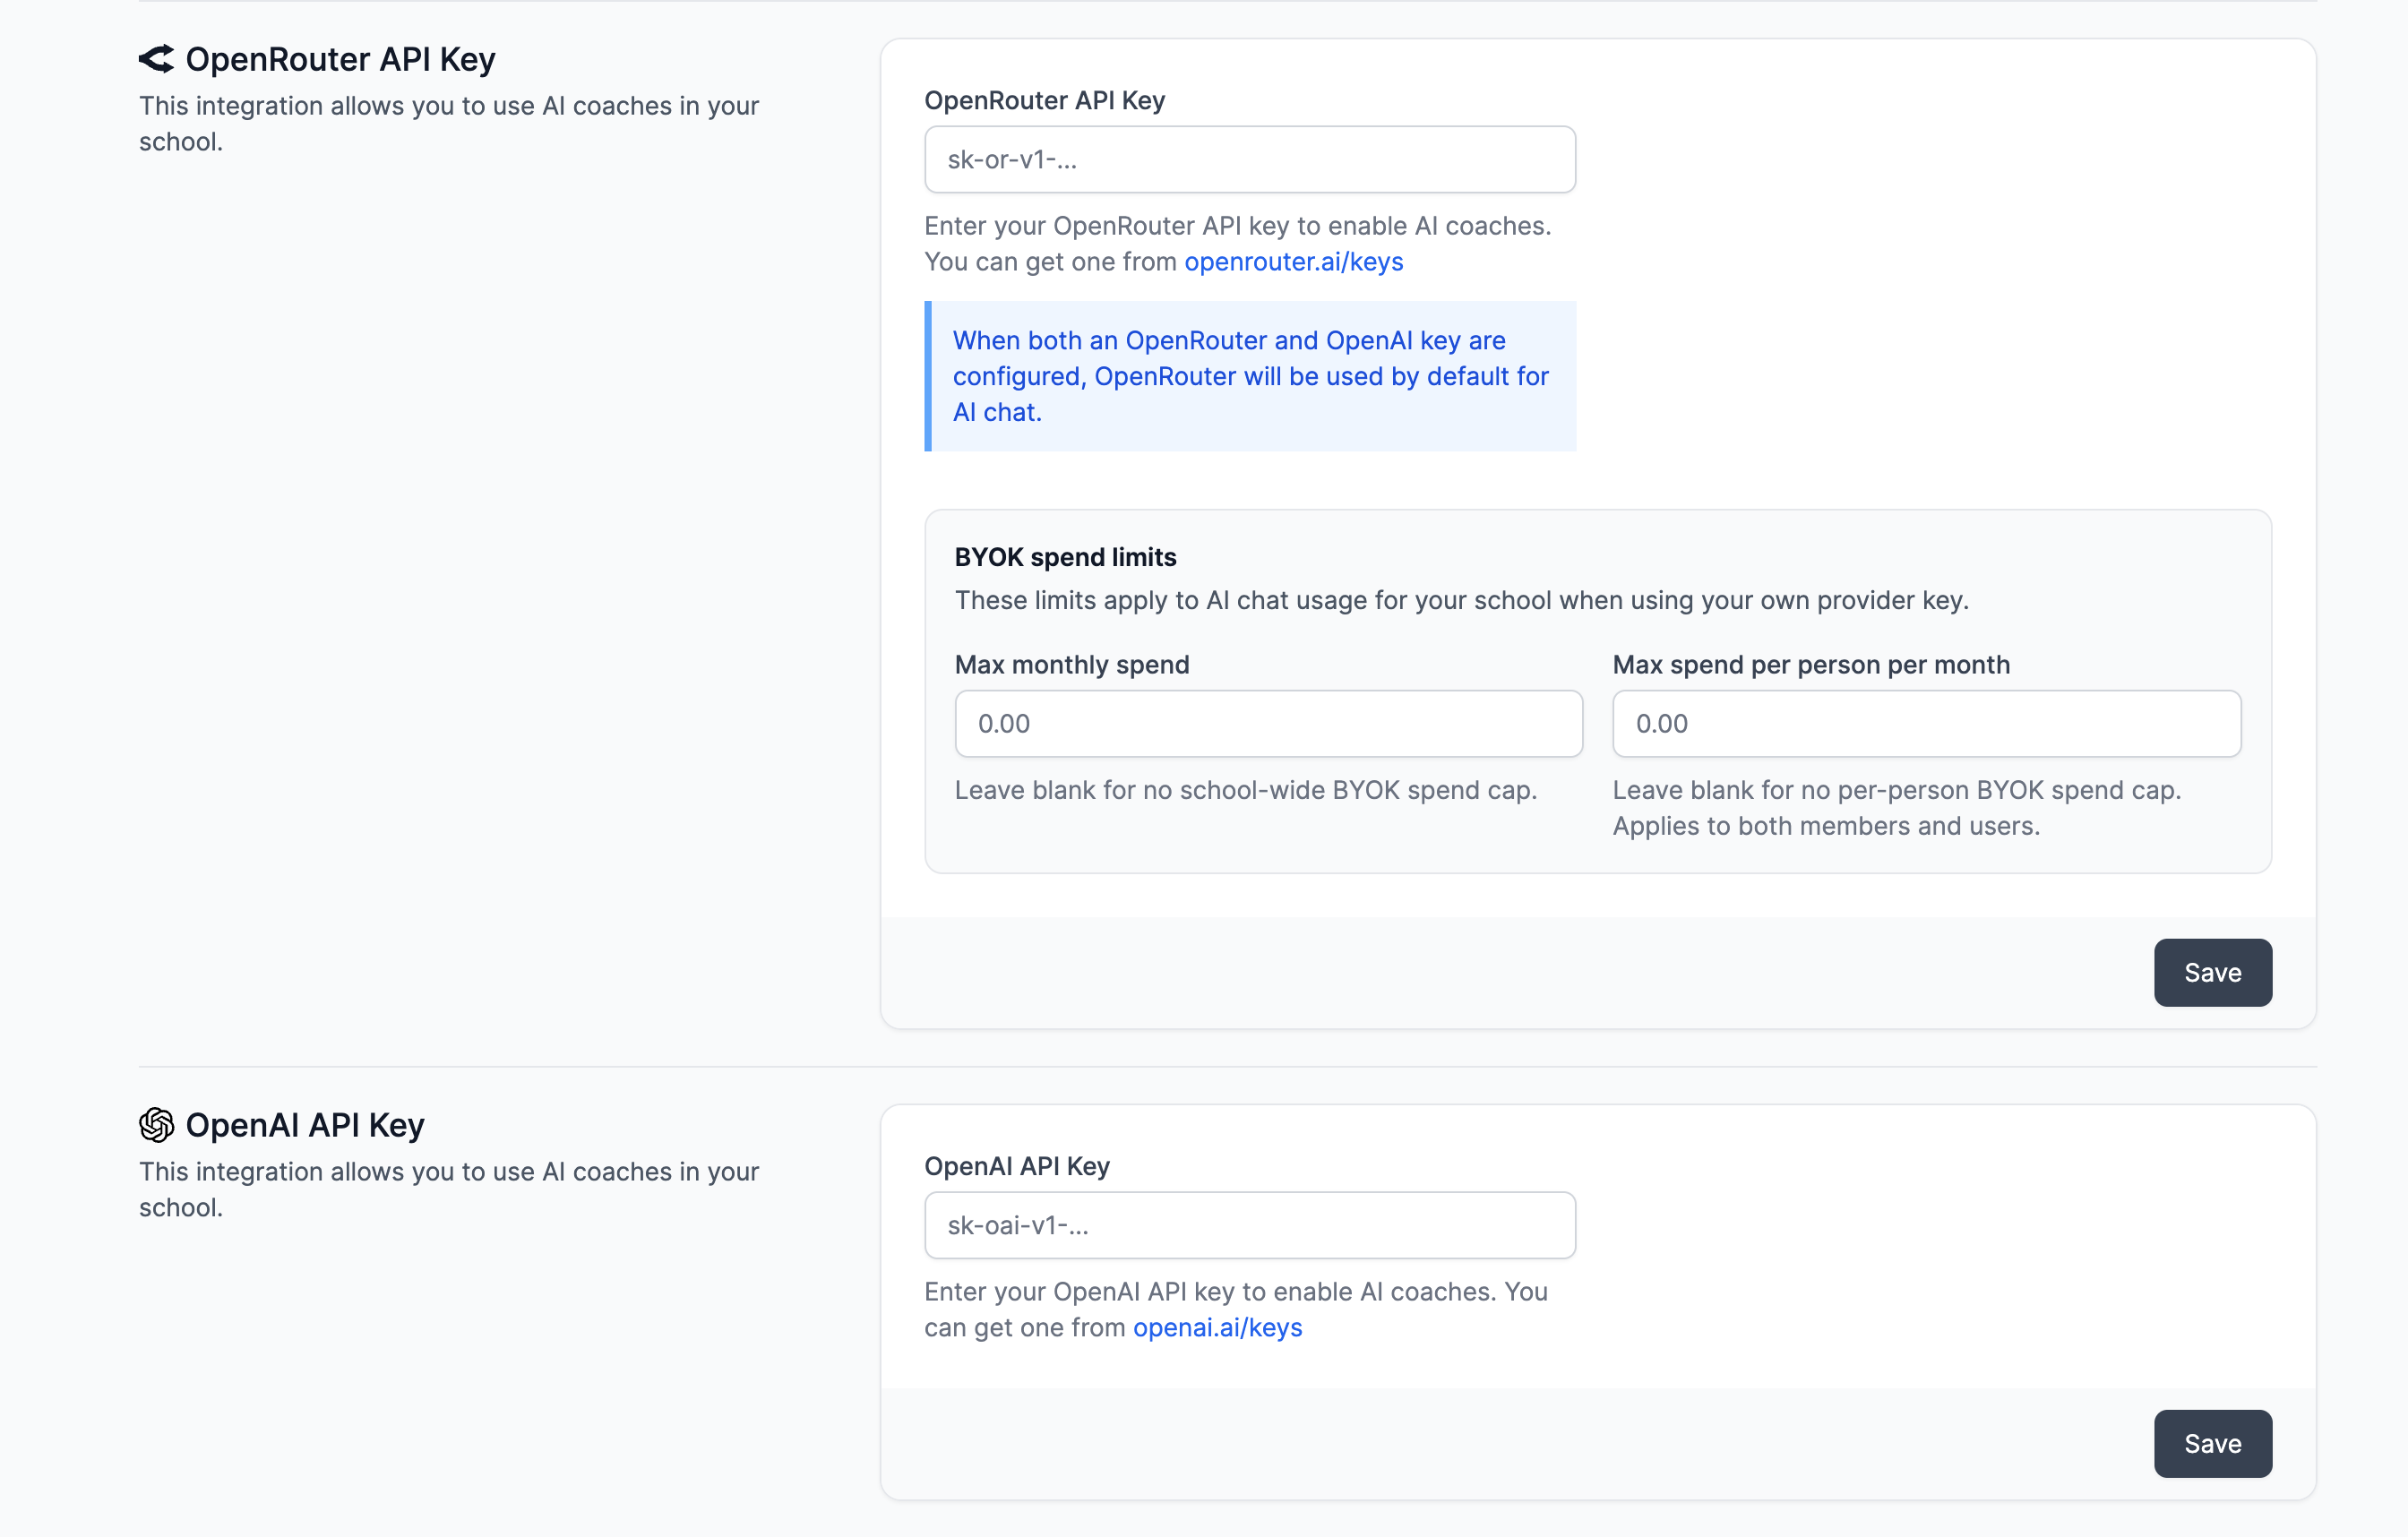The width and height of the screenshot is (2408, 1537).
Task: Click the BYOK spend limits title
Action: pos(1065,557)
